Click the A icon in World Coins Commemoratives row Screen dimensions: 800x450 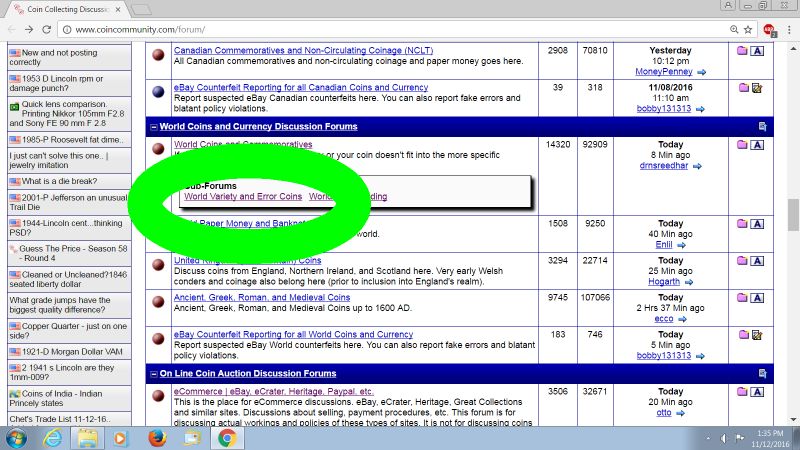[x=757, y=145]
